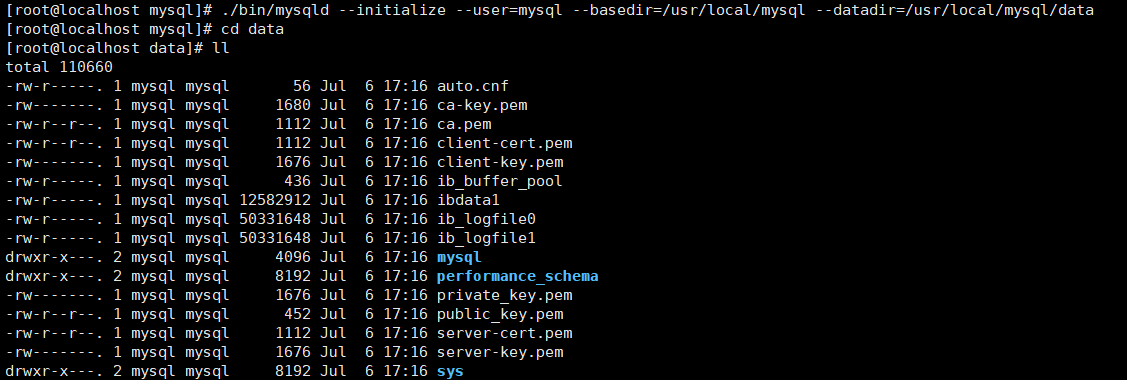The image size is (1127, 380).
Task: Select server-cert.pem in the listing
Action: 505,333
